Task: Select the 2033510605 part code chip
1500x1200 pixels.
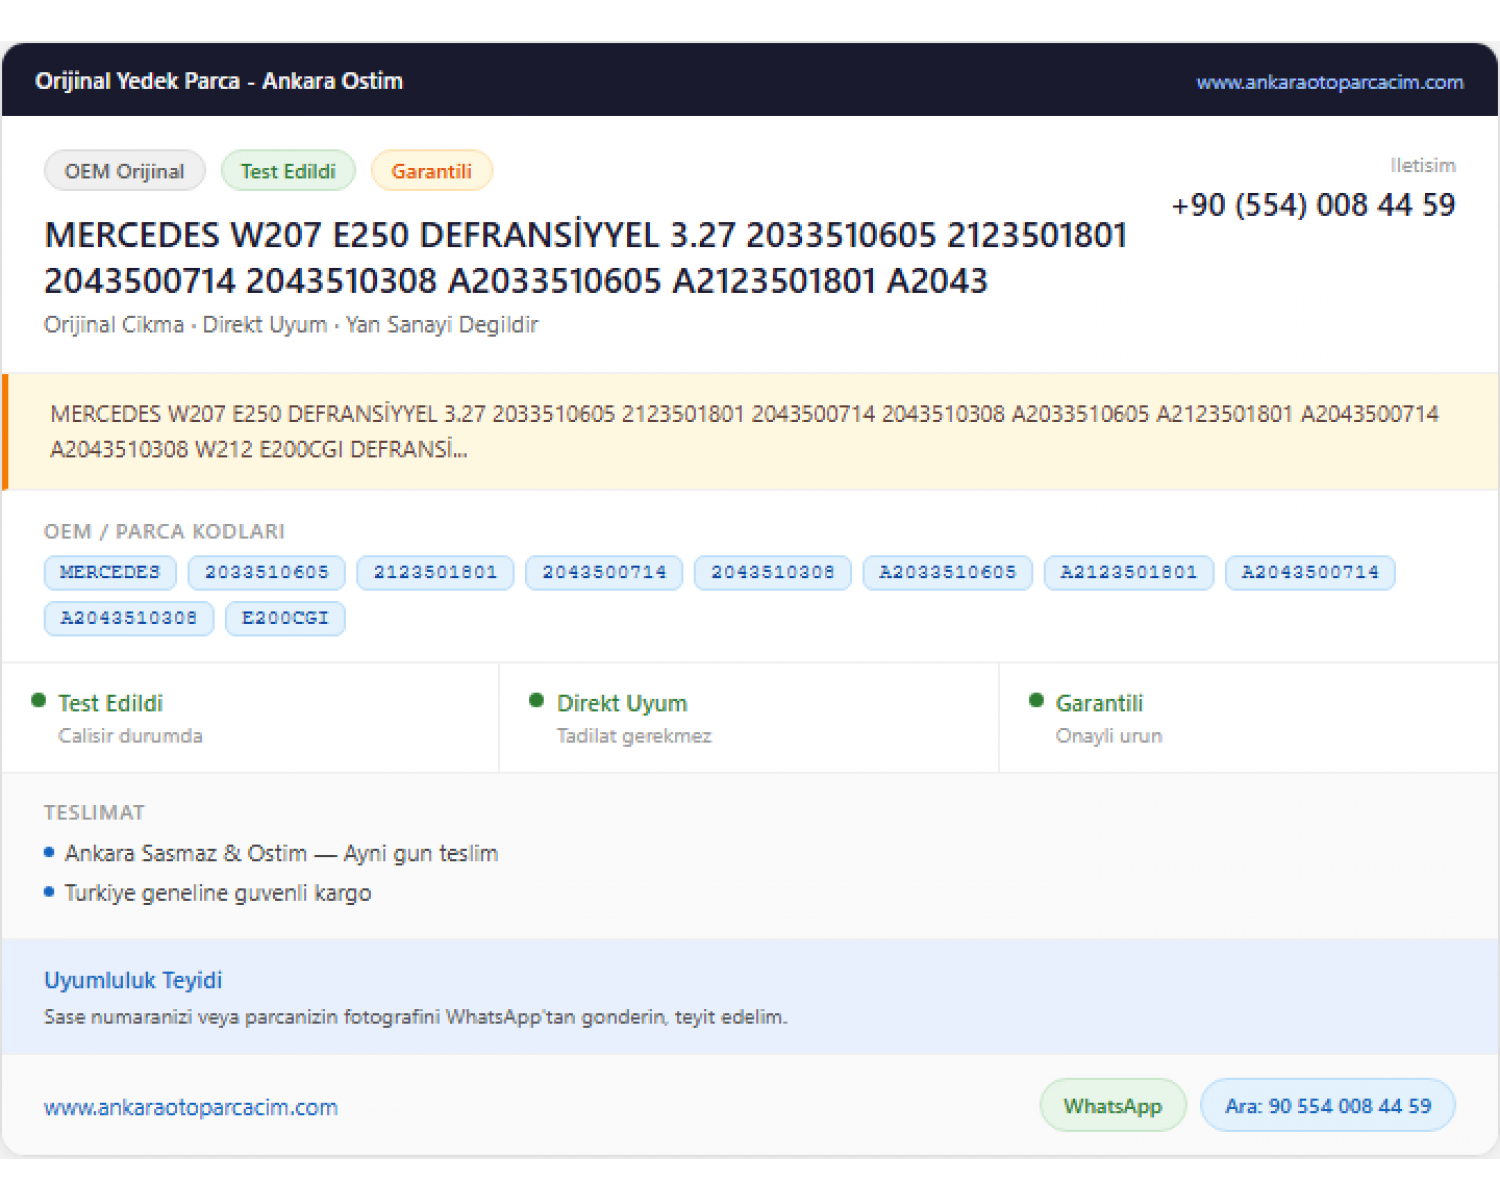Action: 267,573
